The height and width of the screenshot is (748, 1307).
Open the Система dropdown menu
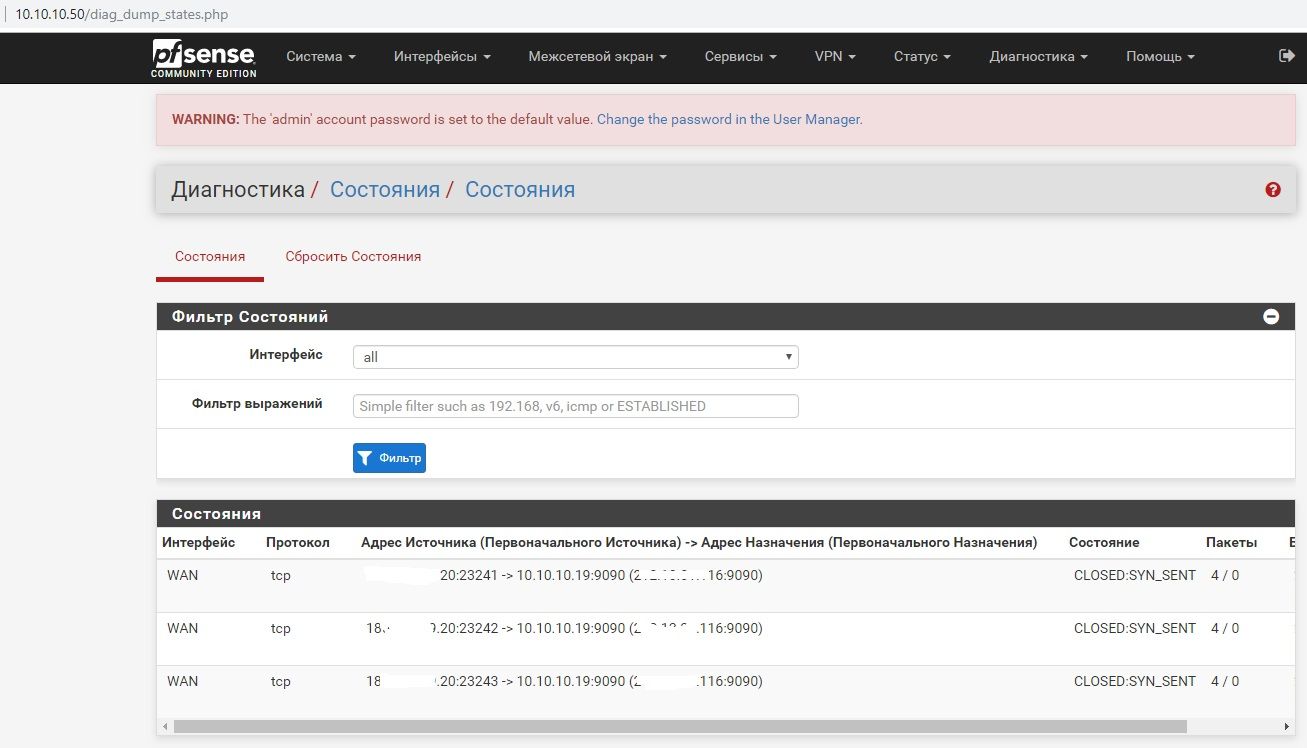pos(320,57)
